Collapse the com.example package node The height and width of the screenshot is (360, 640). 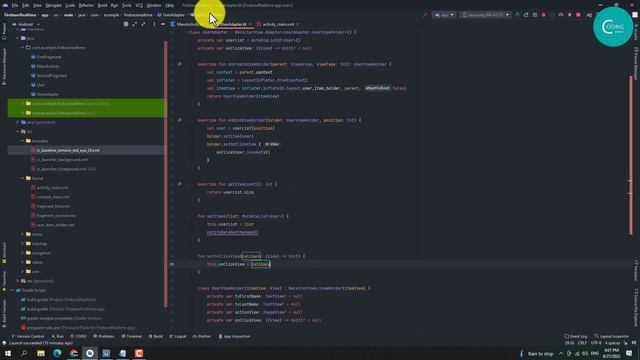point(22,47)
